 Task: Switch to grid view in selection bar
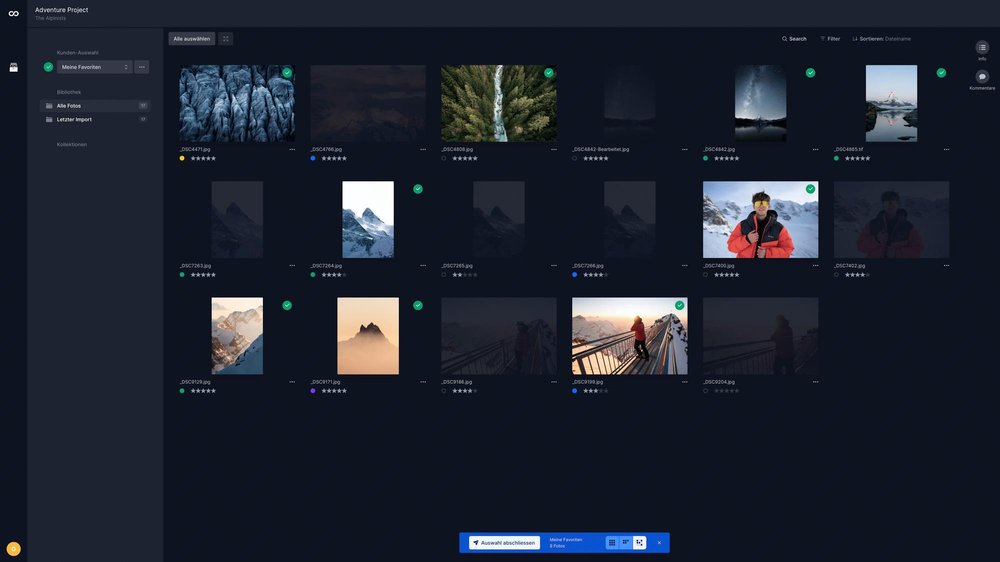[x=612, y=543]
